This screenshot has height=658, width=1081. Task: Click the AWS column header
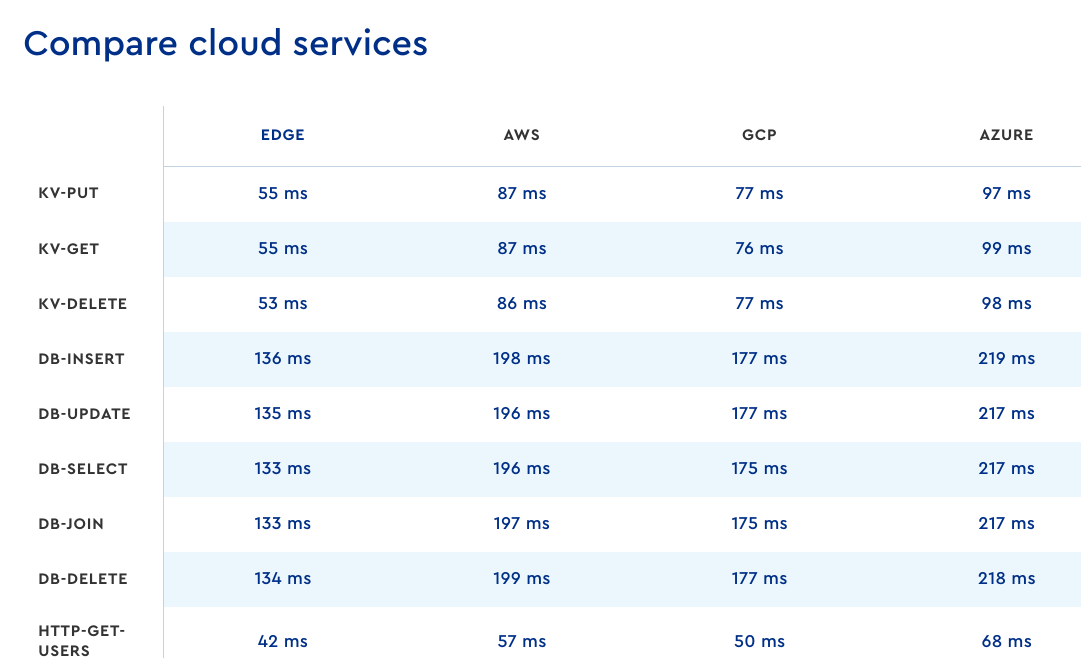(522, 135)
